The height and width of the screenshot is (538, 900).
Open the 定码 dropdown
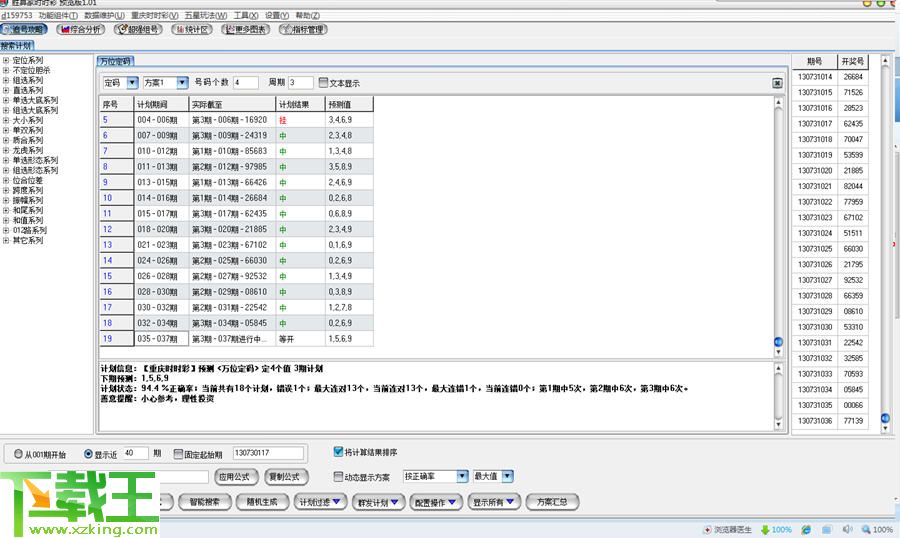click(x=132, y=83)
